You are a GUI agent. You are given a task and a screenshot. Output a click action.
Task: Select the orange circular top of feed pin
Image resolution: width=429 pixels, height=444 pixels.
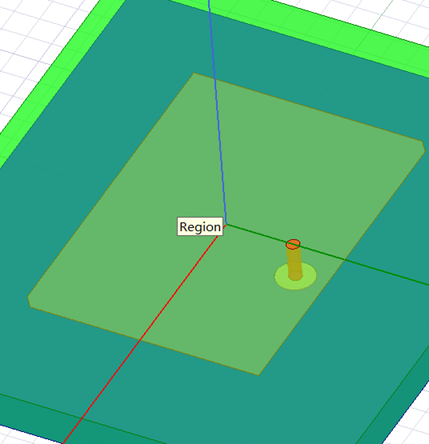pyautogui.click(x=293, y=244)
